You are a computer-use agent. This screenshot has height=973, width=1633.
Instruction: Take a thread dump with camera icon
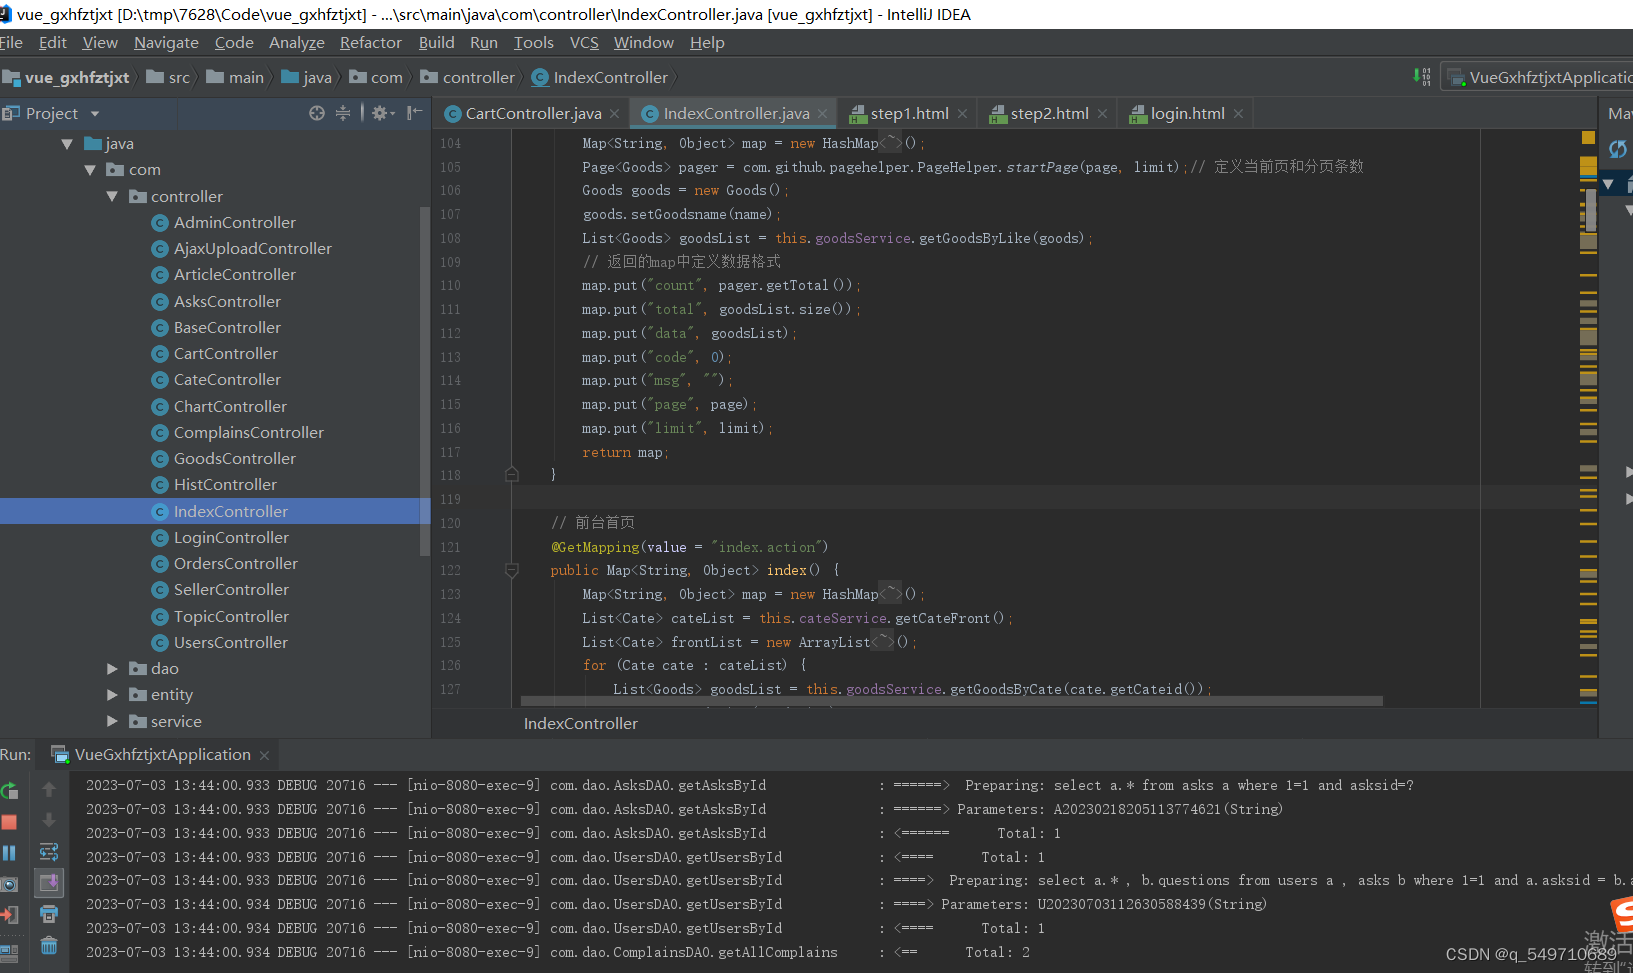[10, 882]
